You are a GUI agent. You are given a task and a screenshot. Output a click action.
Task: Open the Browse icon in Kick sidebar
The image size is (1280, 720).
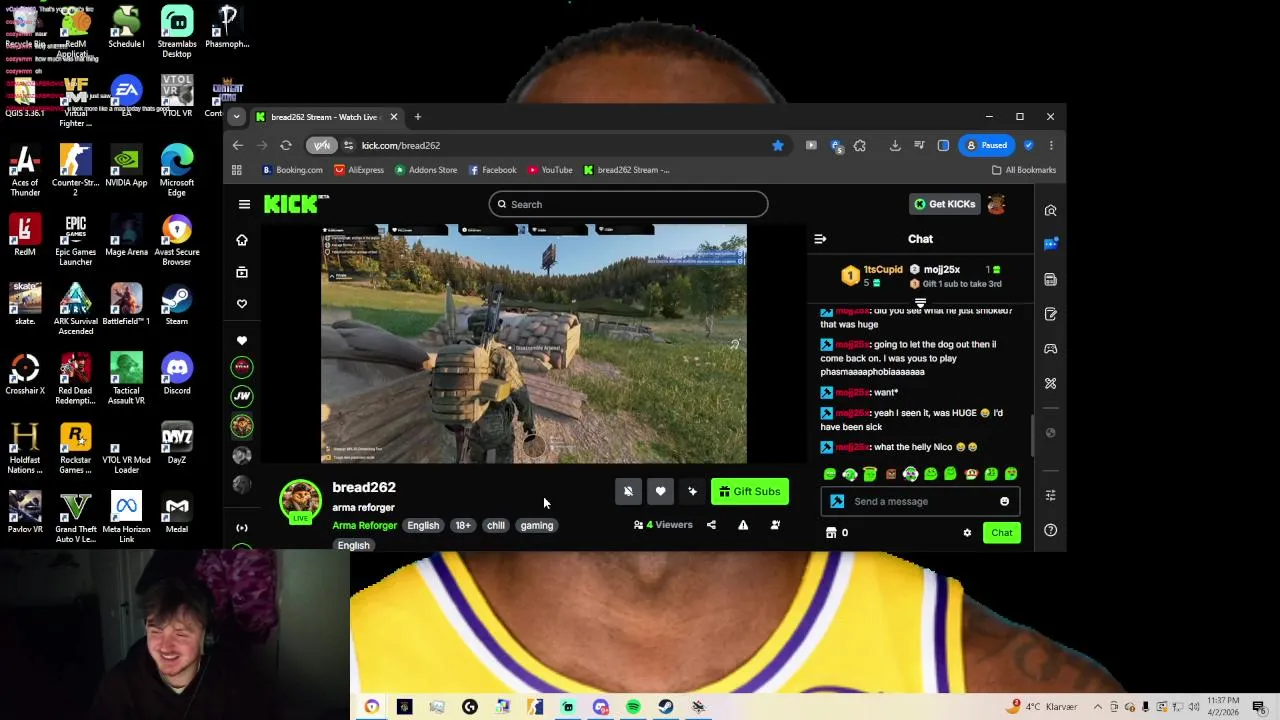click(242, 272)
